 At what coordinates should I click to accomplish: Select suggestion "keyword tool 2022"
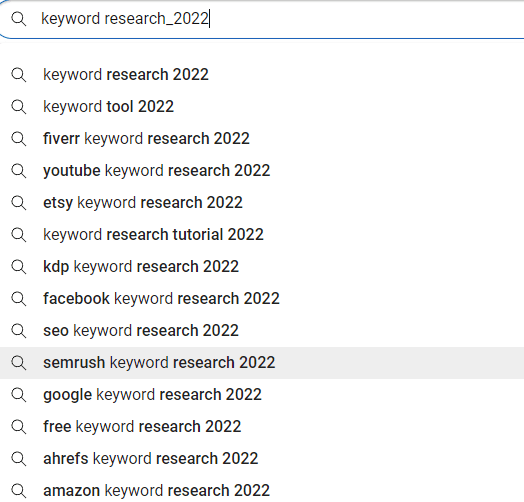(262, 107)
